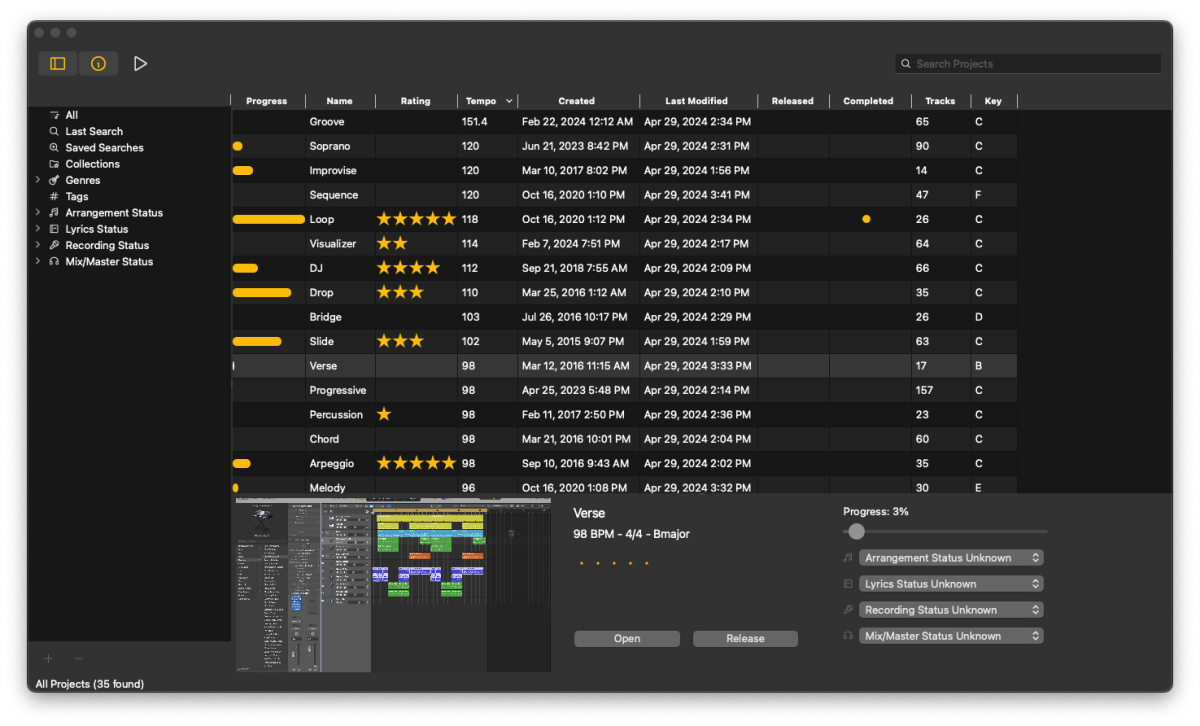Expand Arrangement Status in sidebar
The height and width of the screenshot is (726, 1200).
point(38,213)
